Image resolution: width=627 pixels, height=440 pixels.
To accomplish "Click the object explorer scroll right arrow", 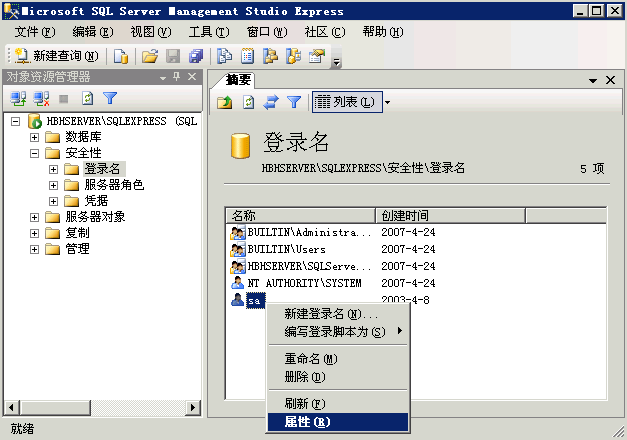I will coord(193,408).
